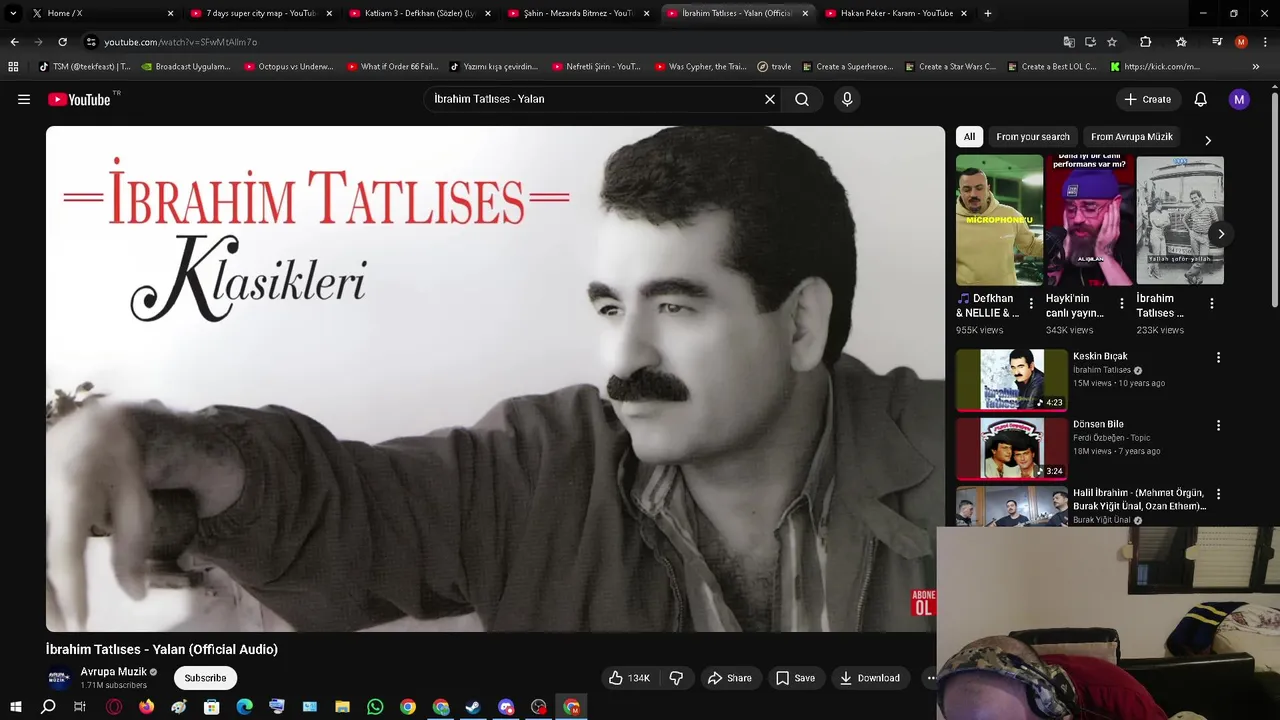The width and height of the screenshot is (1280, 720).
Task: Open Chrome profile avatar M
Action: [1241, 42]
